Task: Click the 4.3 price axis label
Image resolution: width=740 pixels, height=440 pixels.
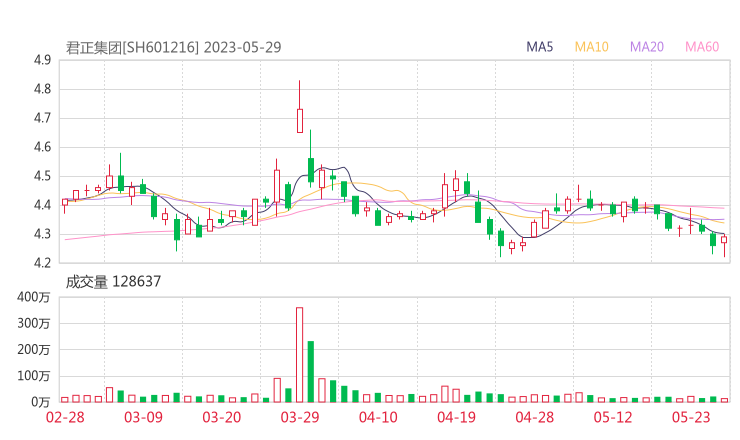Action: click(x=42, y=234)
